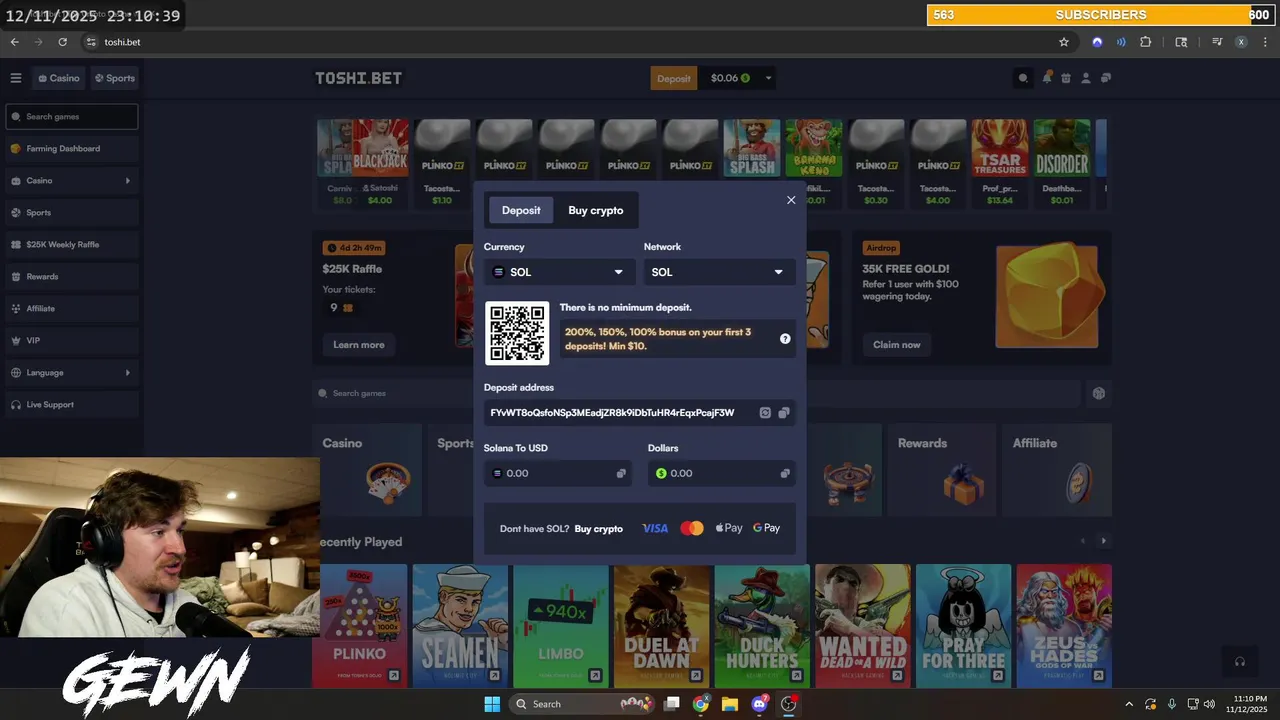Open the Limbo game thumbnail
The width and height of the screenshot is (1280, 720).
(x=561, y=626)
